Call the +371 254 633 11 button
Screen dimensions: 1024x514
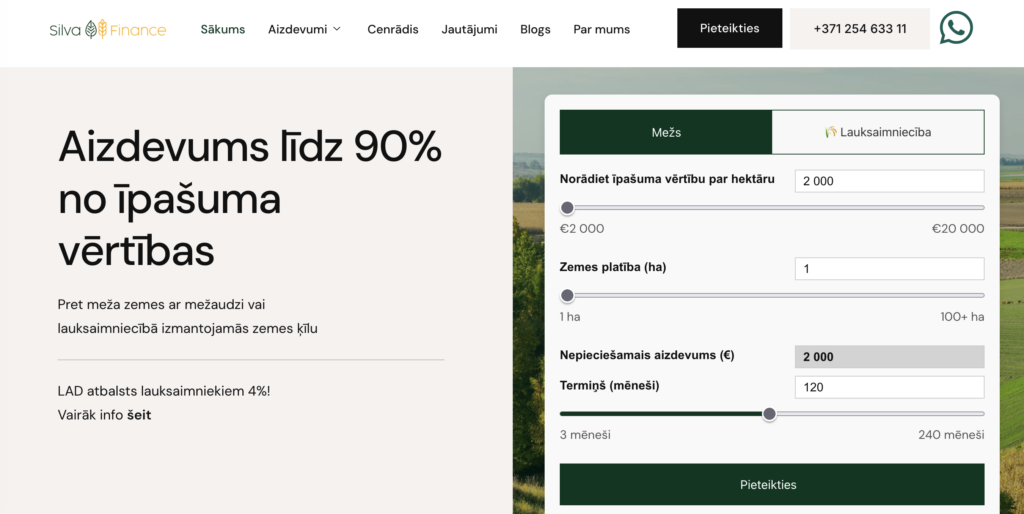pyautogui.click(x=859, y=28)
